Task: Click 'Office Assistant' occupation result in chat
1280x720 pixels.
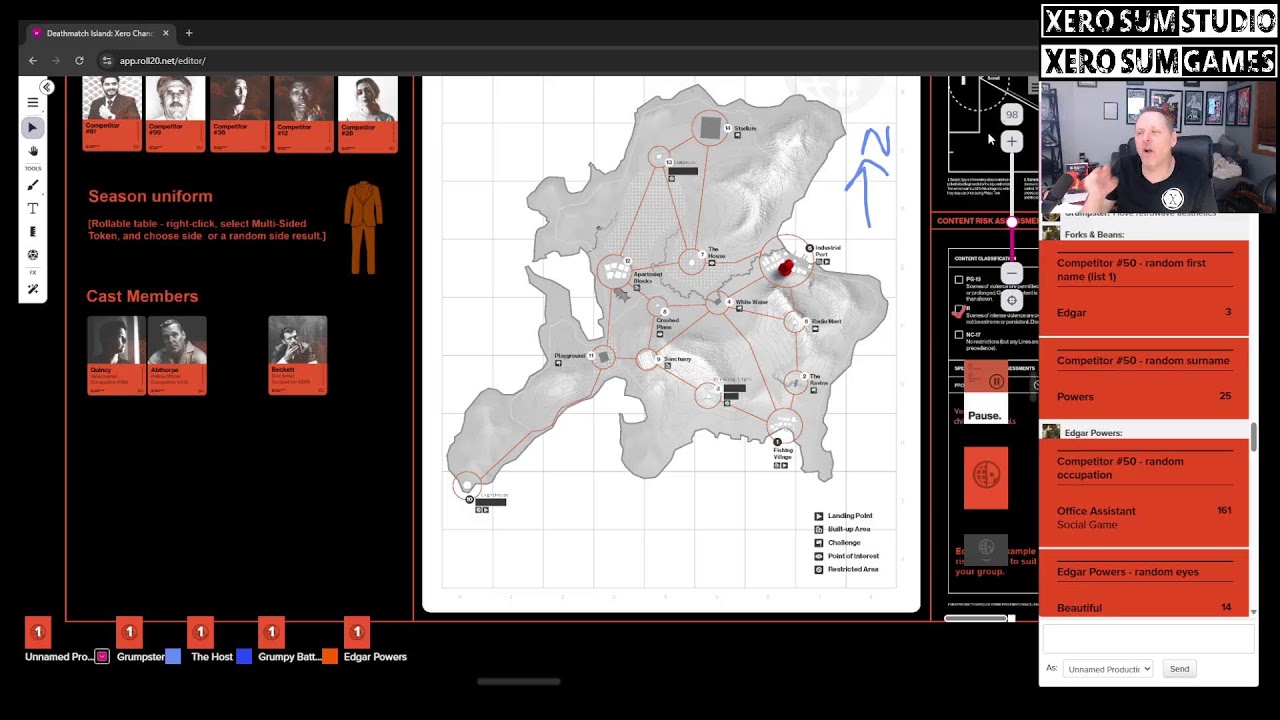Action: pyautogui.click(x=1096, y=511)
